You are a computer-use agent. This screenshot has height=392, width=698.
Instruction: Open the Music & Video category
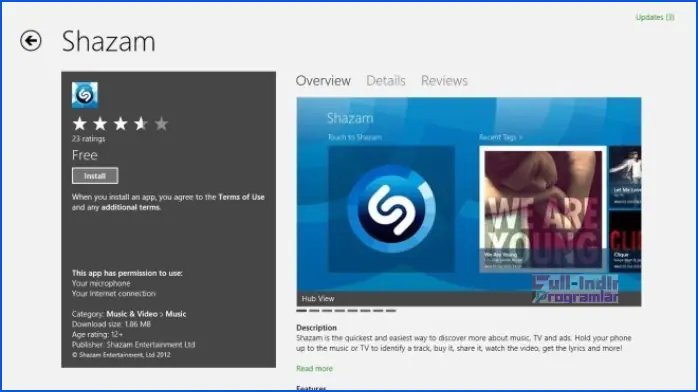tap(132, 314)
